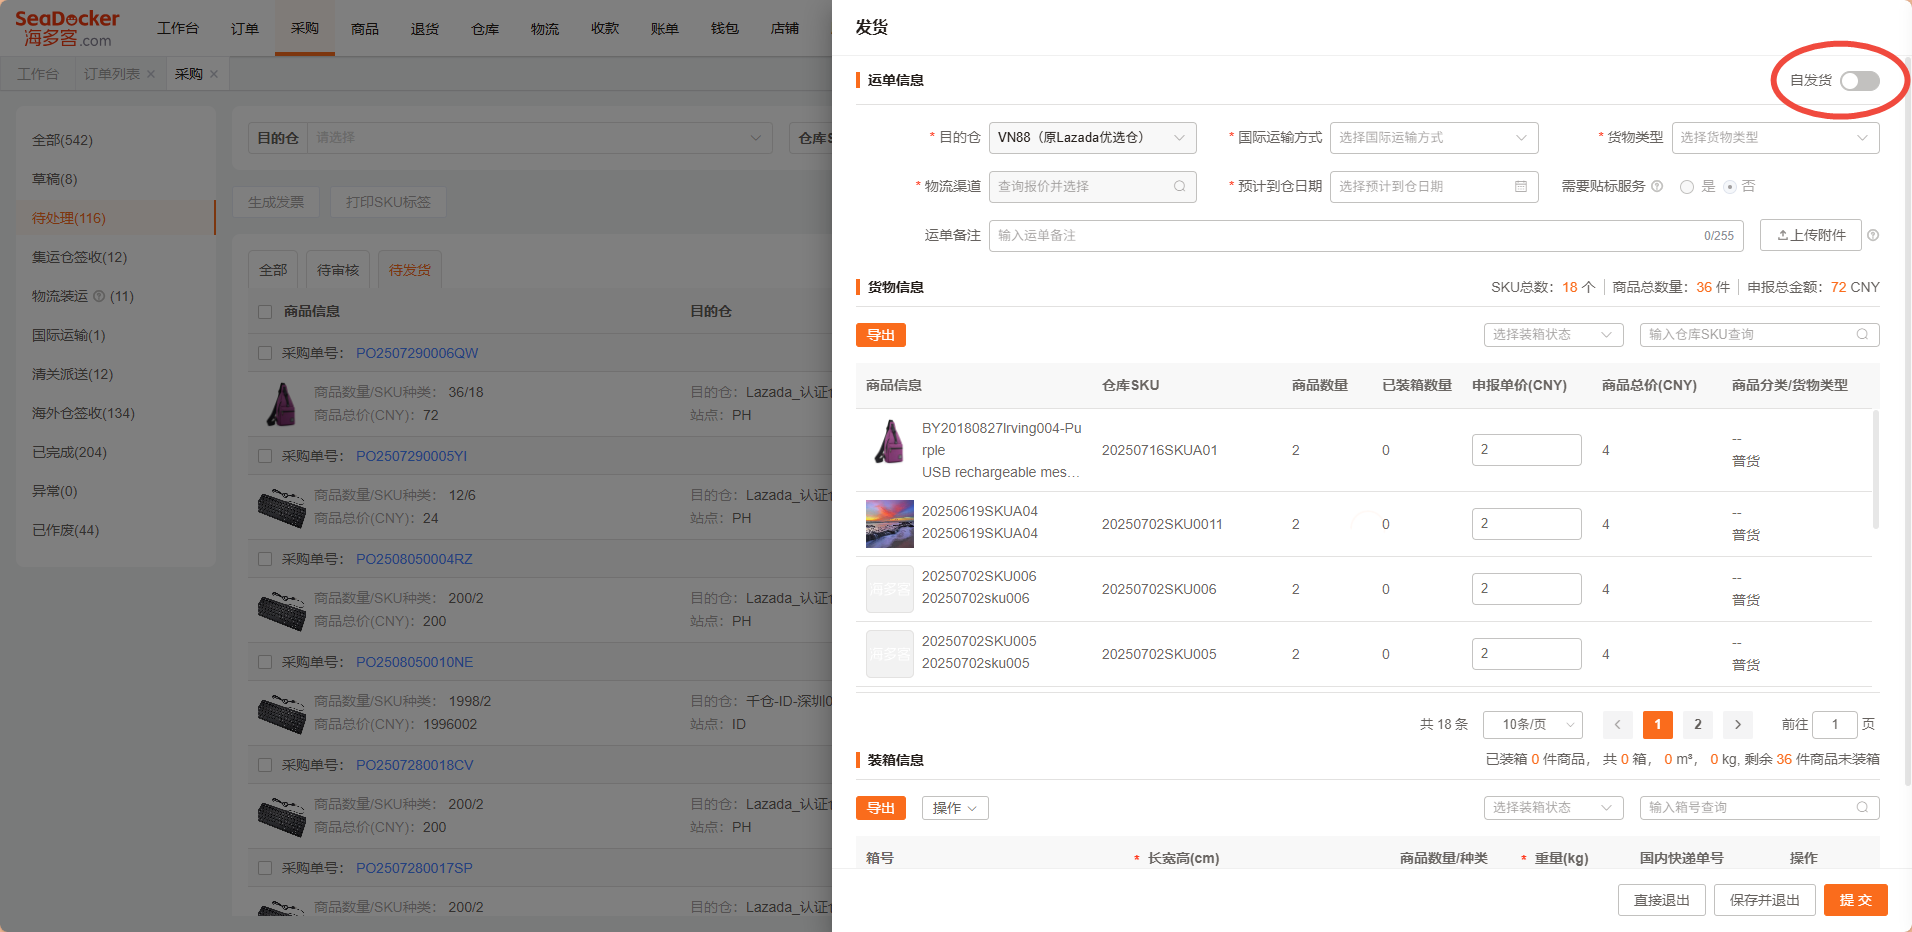Close the 采购 tab using its X icon

point(214,74)
